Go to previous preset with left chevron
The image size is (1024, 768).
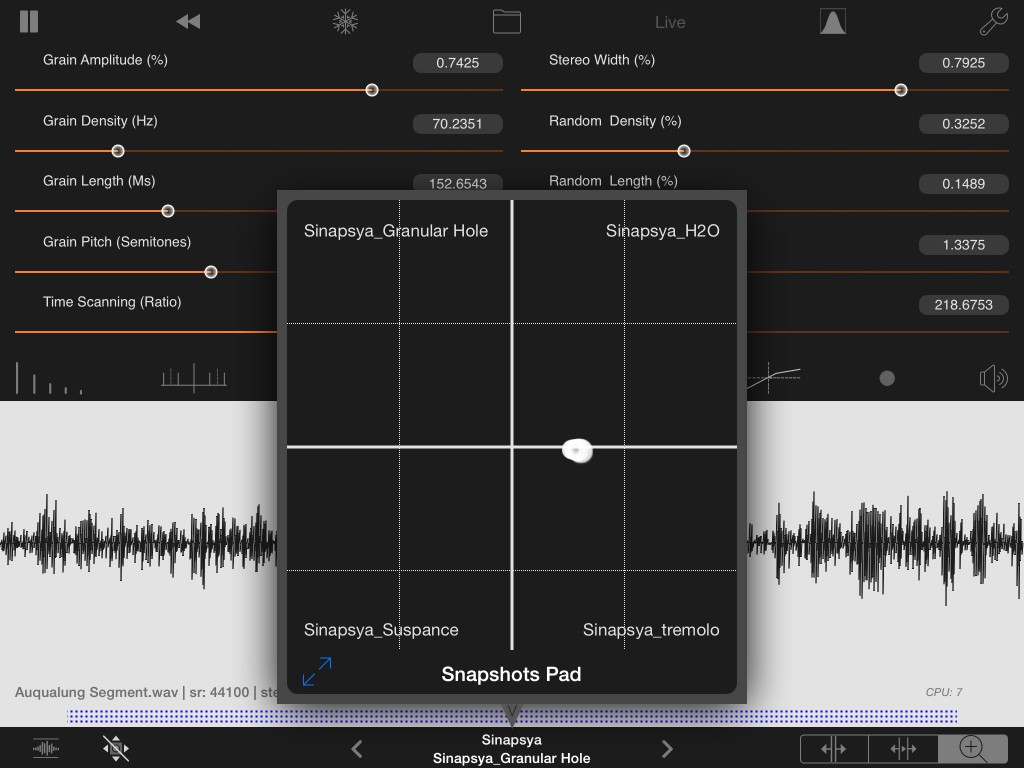pos(357,748)
